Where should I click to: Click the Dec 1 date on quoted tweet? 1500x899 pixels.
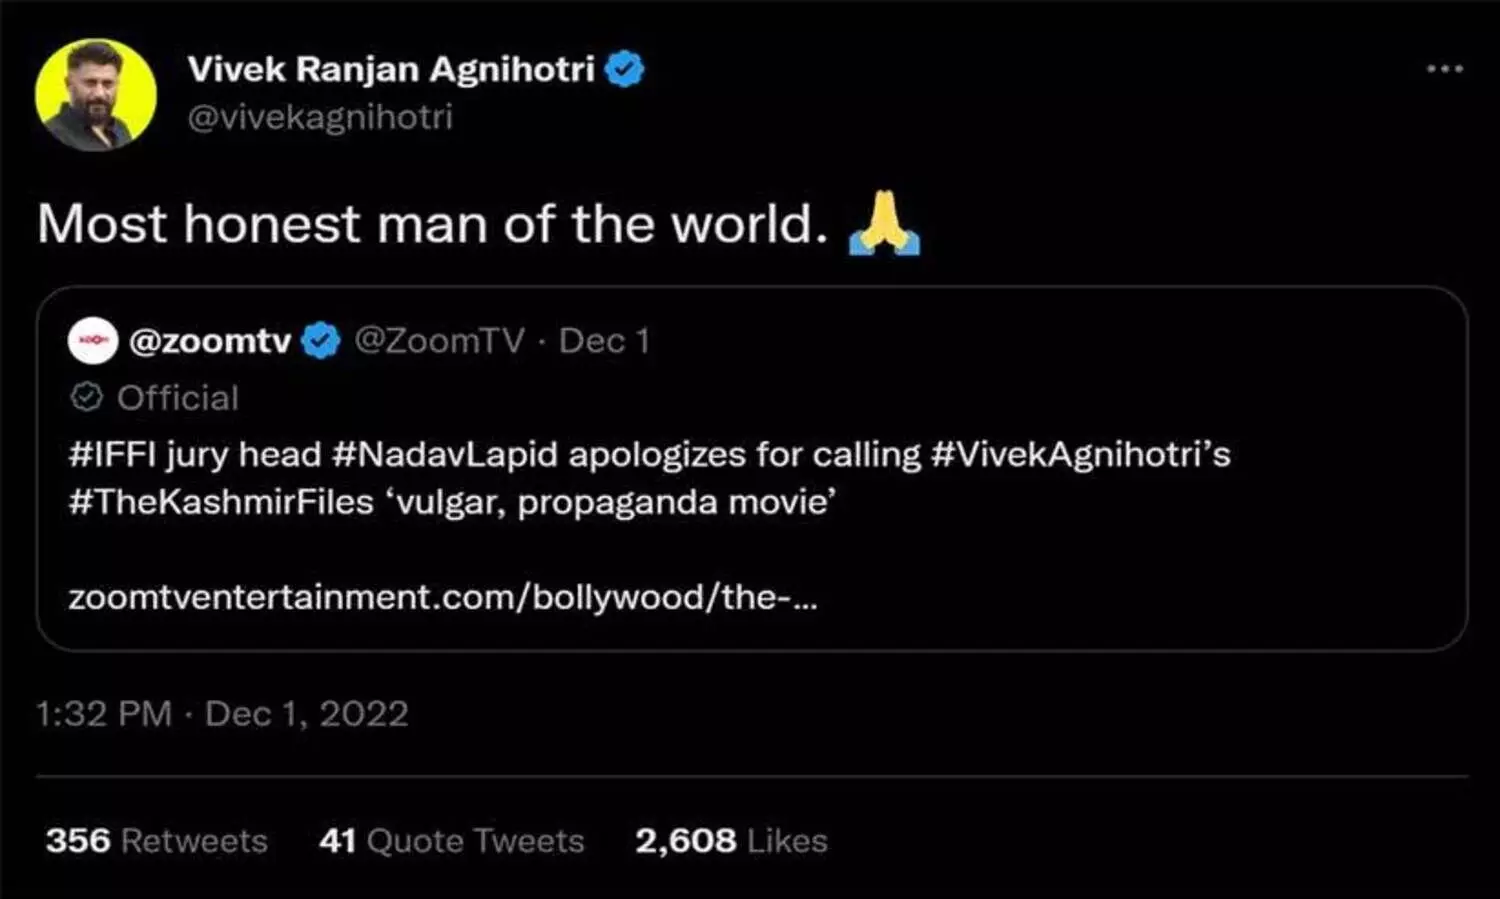point(605,340)
